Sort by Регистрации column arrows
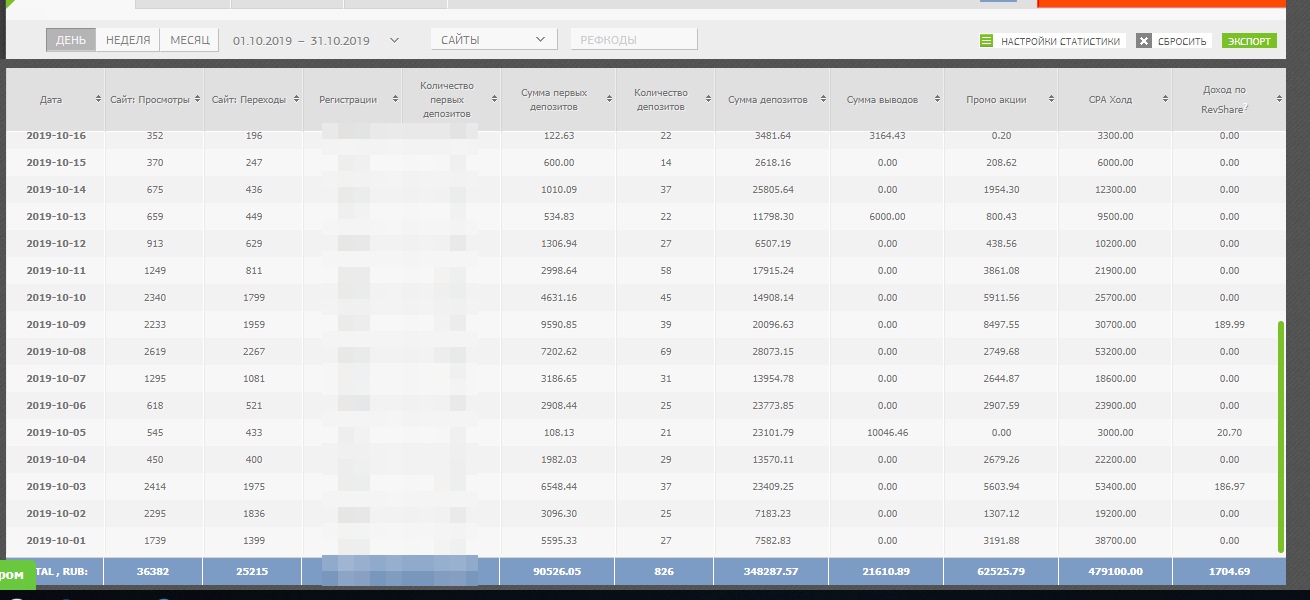Viewport: 1310px width, 600px height. 396,99
